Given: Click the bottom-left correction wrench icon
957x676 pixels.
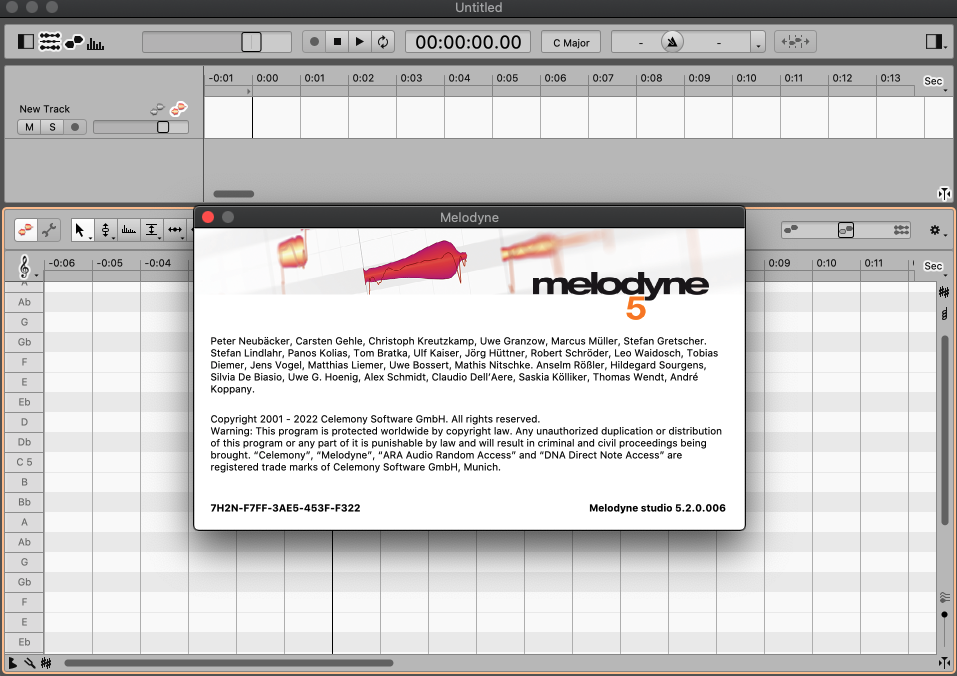Looking at the screenshot, I should [x=29, y=663].
